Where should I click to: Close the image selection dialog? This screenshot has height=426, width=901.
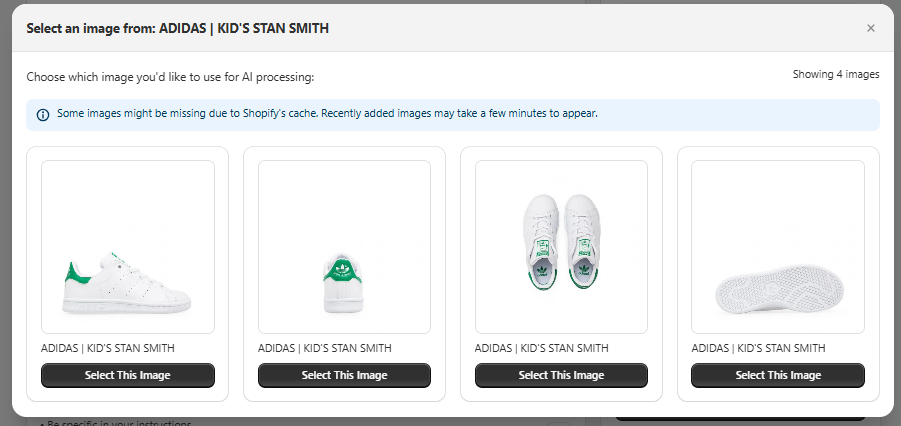tap(870, 28)
